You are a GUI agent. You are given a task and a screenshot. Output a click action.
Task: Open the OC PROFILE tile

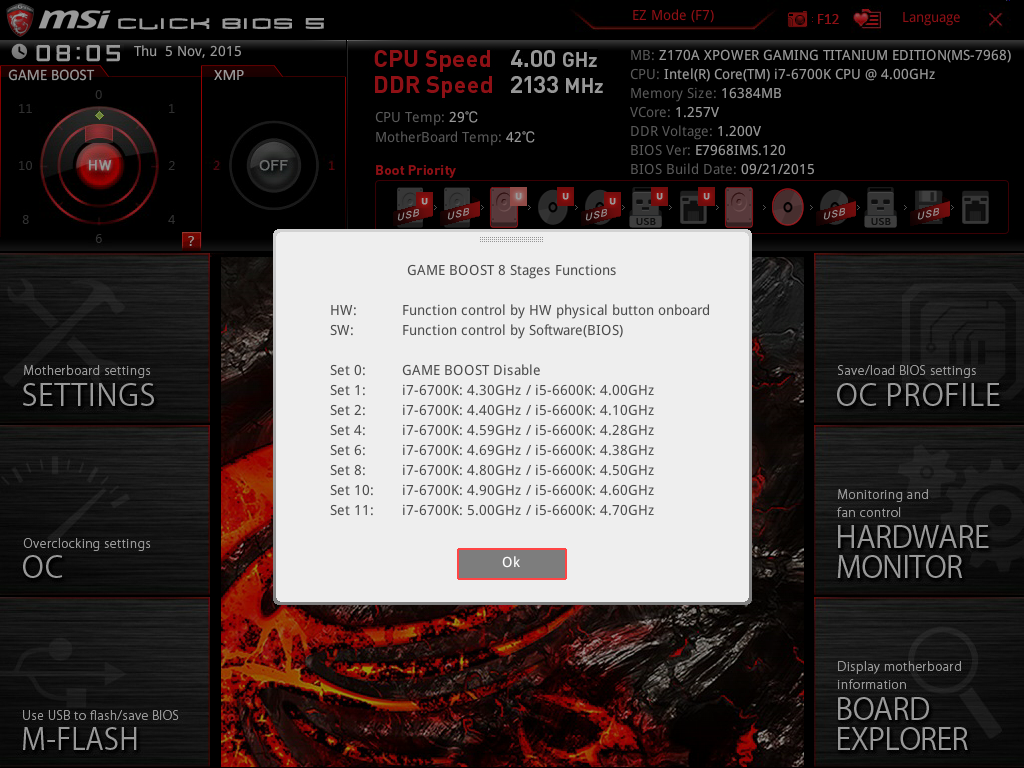click(x=919, y=338)
